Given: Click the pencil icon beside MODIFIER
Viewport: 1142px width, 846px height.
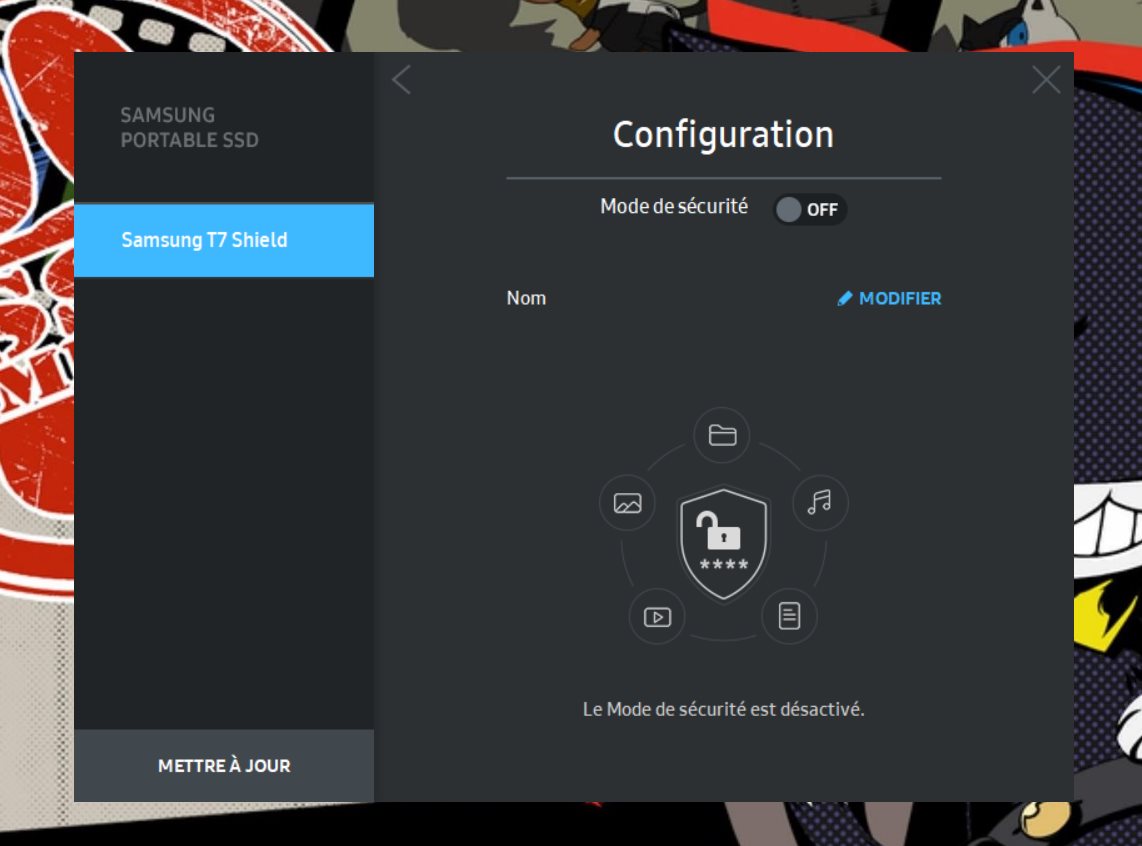Looking at the screenshot, I should [x=845, y=299].
